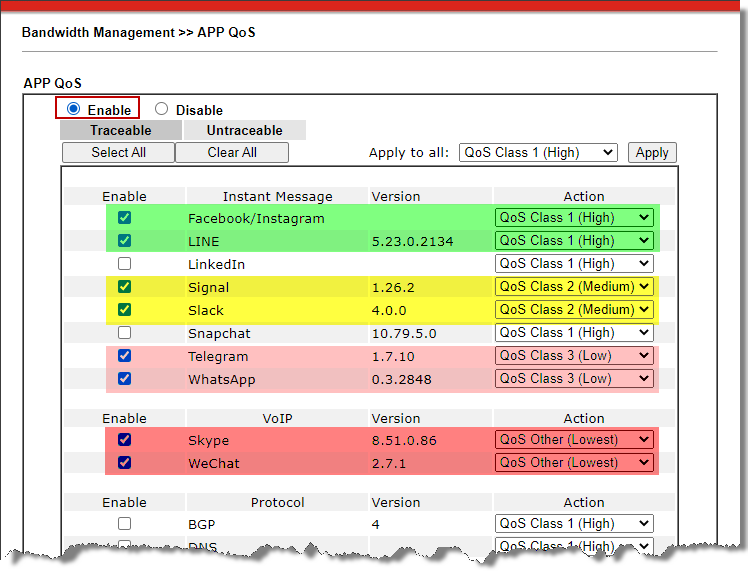Select the Disable radio button

coord(161,109)
